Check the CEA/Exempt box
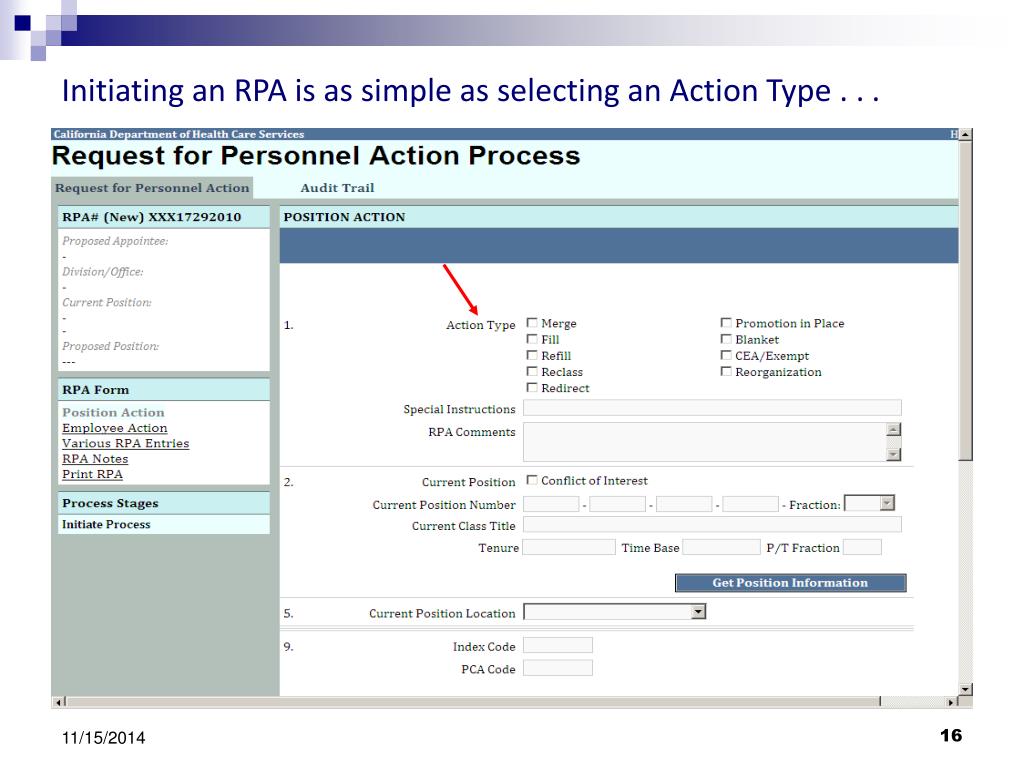 (x=726, y=355)
